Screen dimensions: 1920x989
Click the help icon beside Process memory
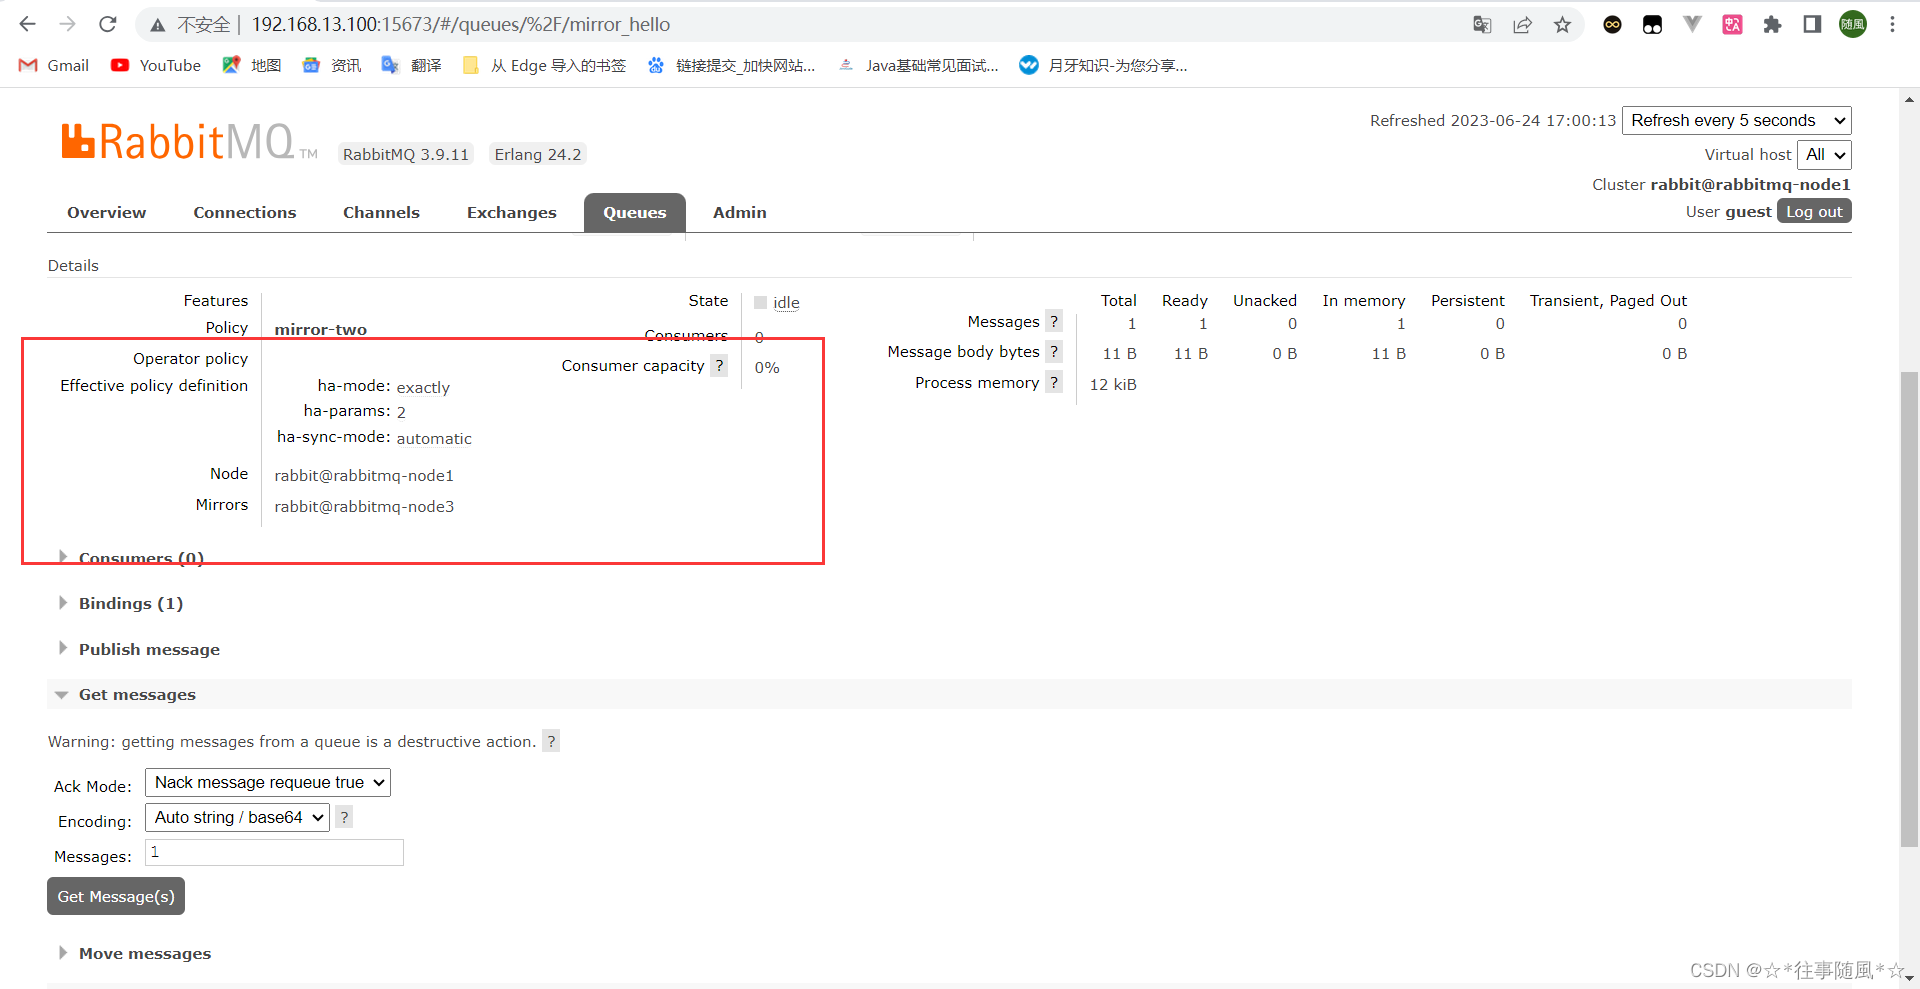pyautogui.click(x=1054, y=382)
